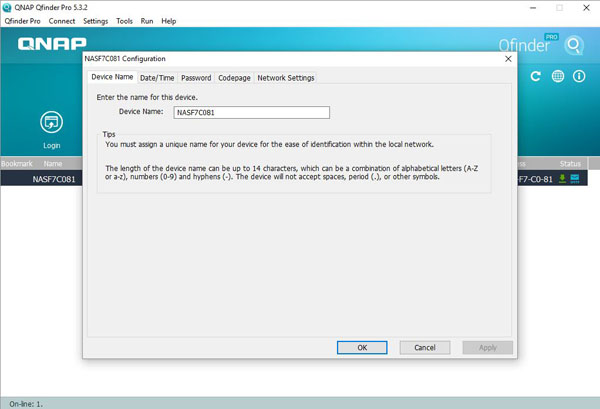
Task: Click the refresh icon in Qfinder header
Action: point(535,77)
